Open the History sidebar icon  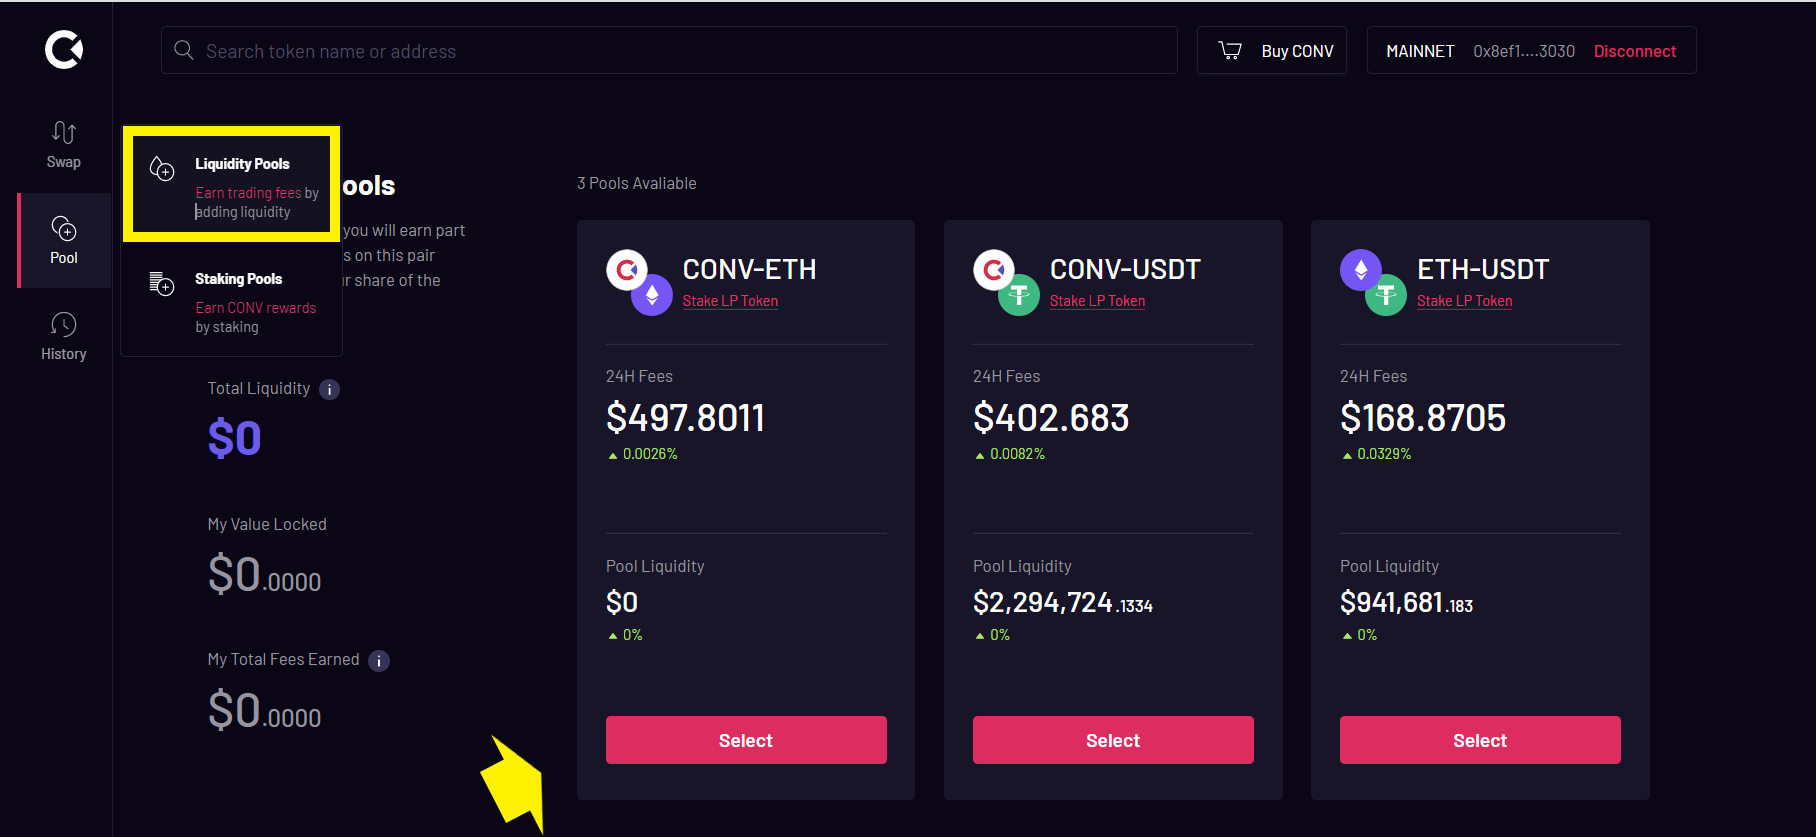tap(64, 325)
